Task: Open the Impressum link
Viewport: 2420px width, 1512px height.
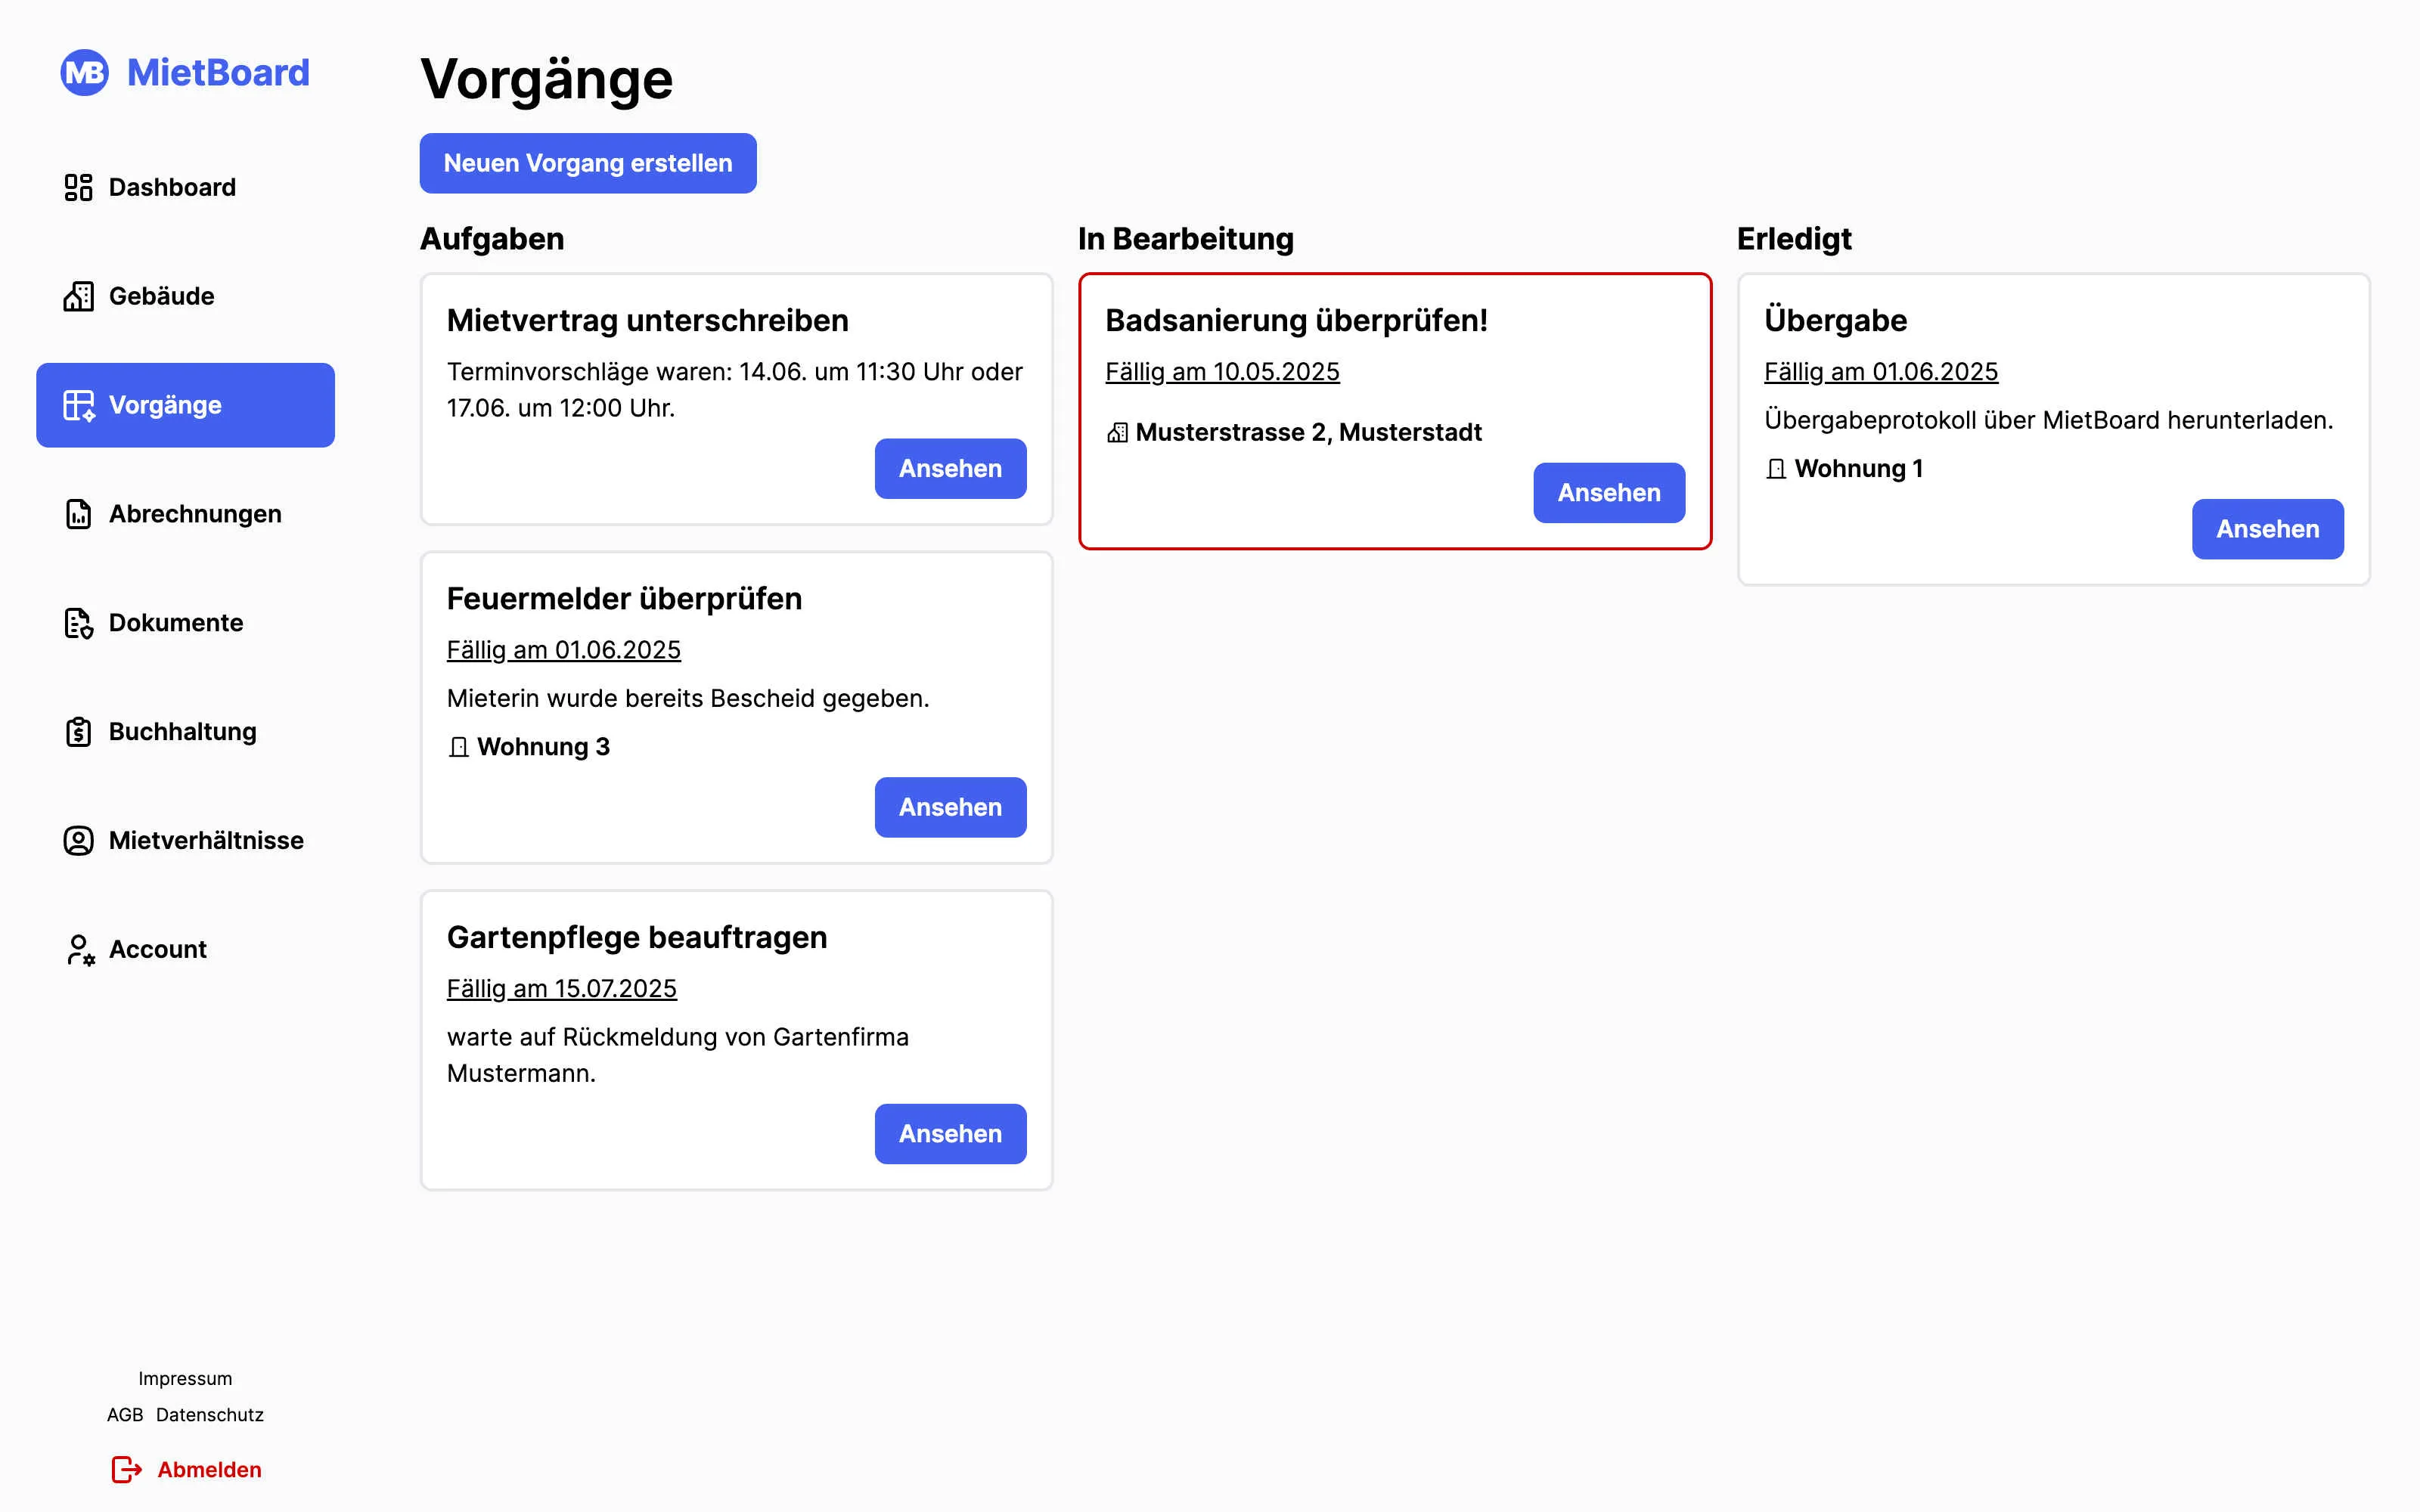Action: point(185,1378)
